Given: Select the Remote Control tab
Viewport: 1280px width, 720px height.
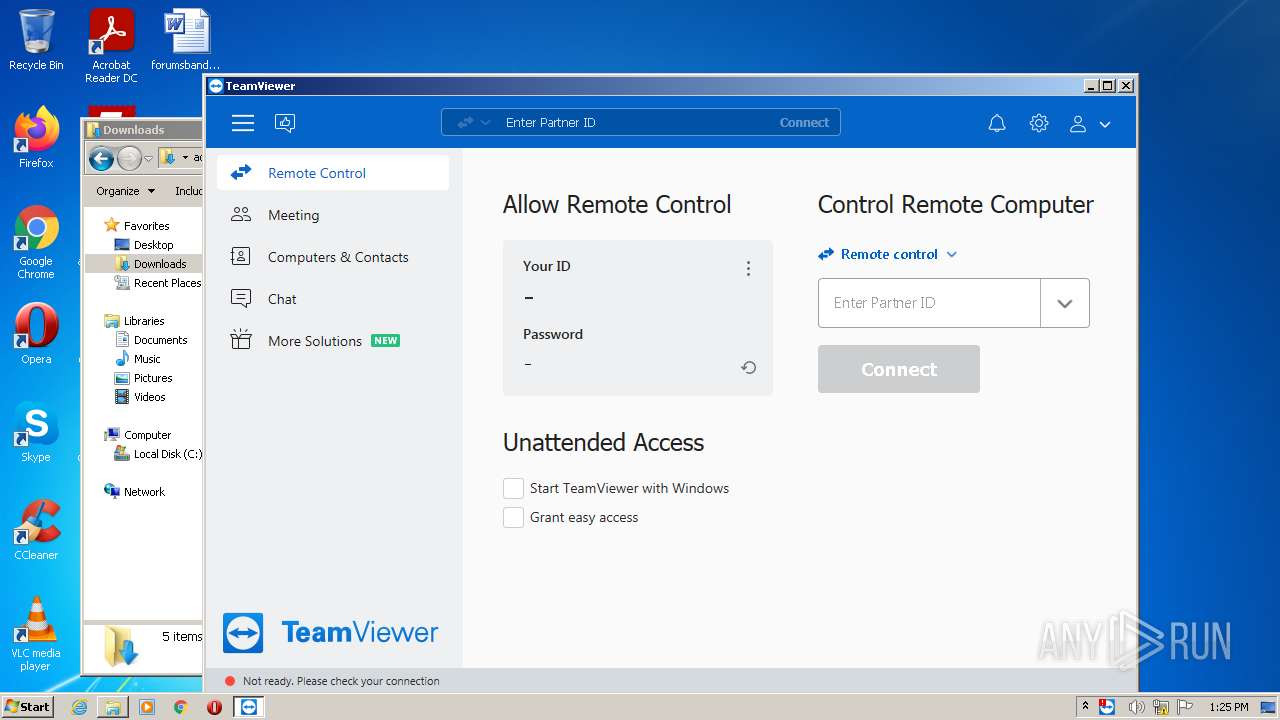Looking at the screenshot, I should (333, 173).
